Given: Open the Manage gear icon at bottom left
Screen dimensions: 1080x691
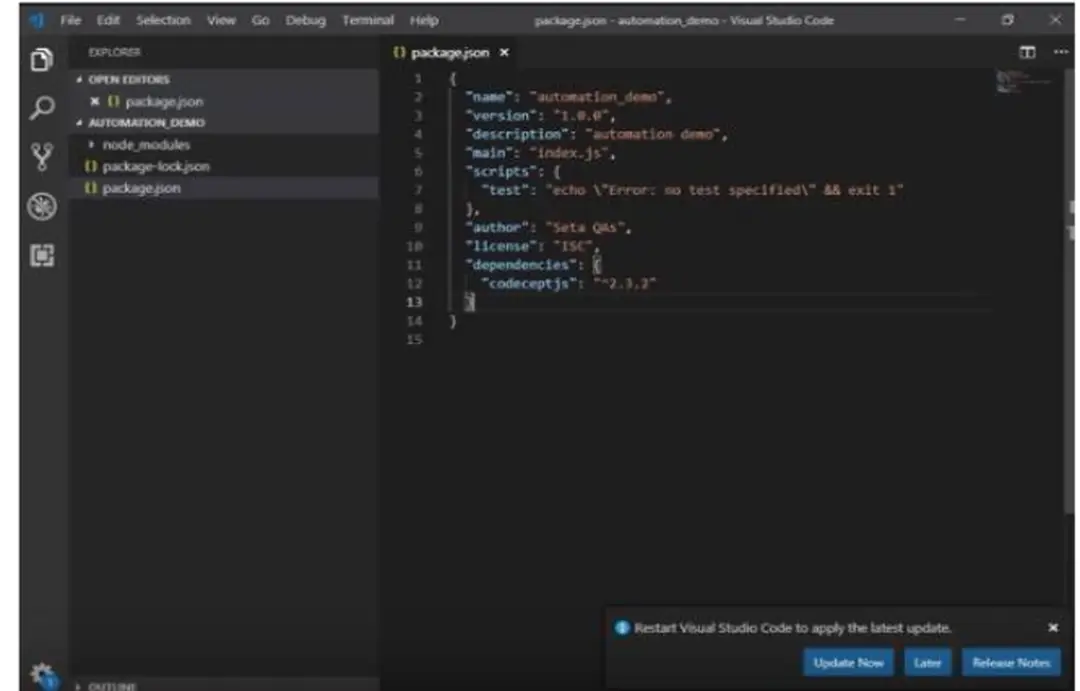Looking at the screenshot, I should pos(41,673).
